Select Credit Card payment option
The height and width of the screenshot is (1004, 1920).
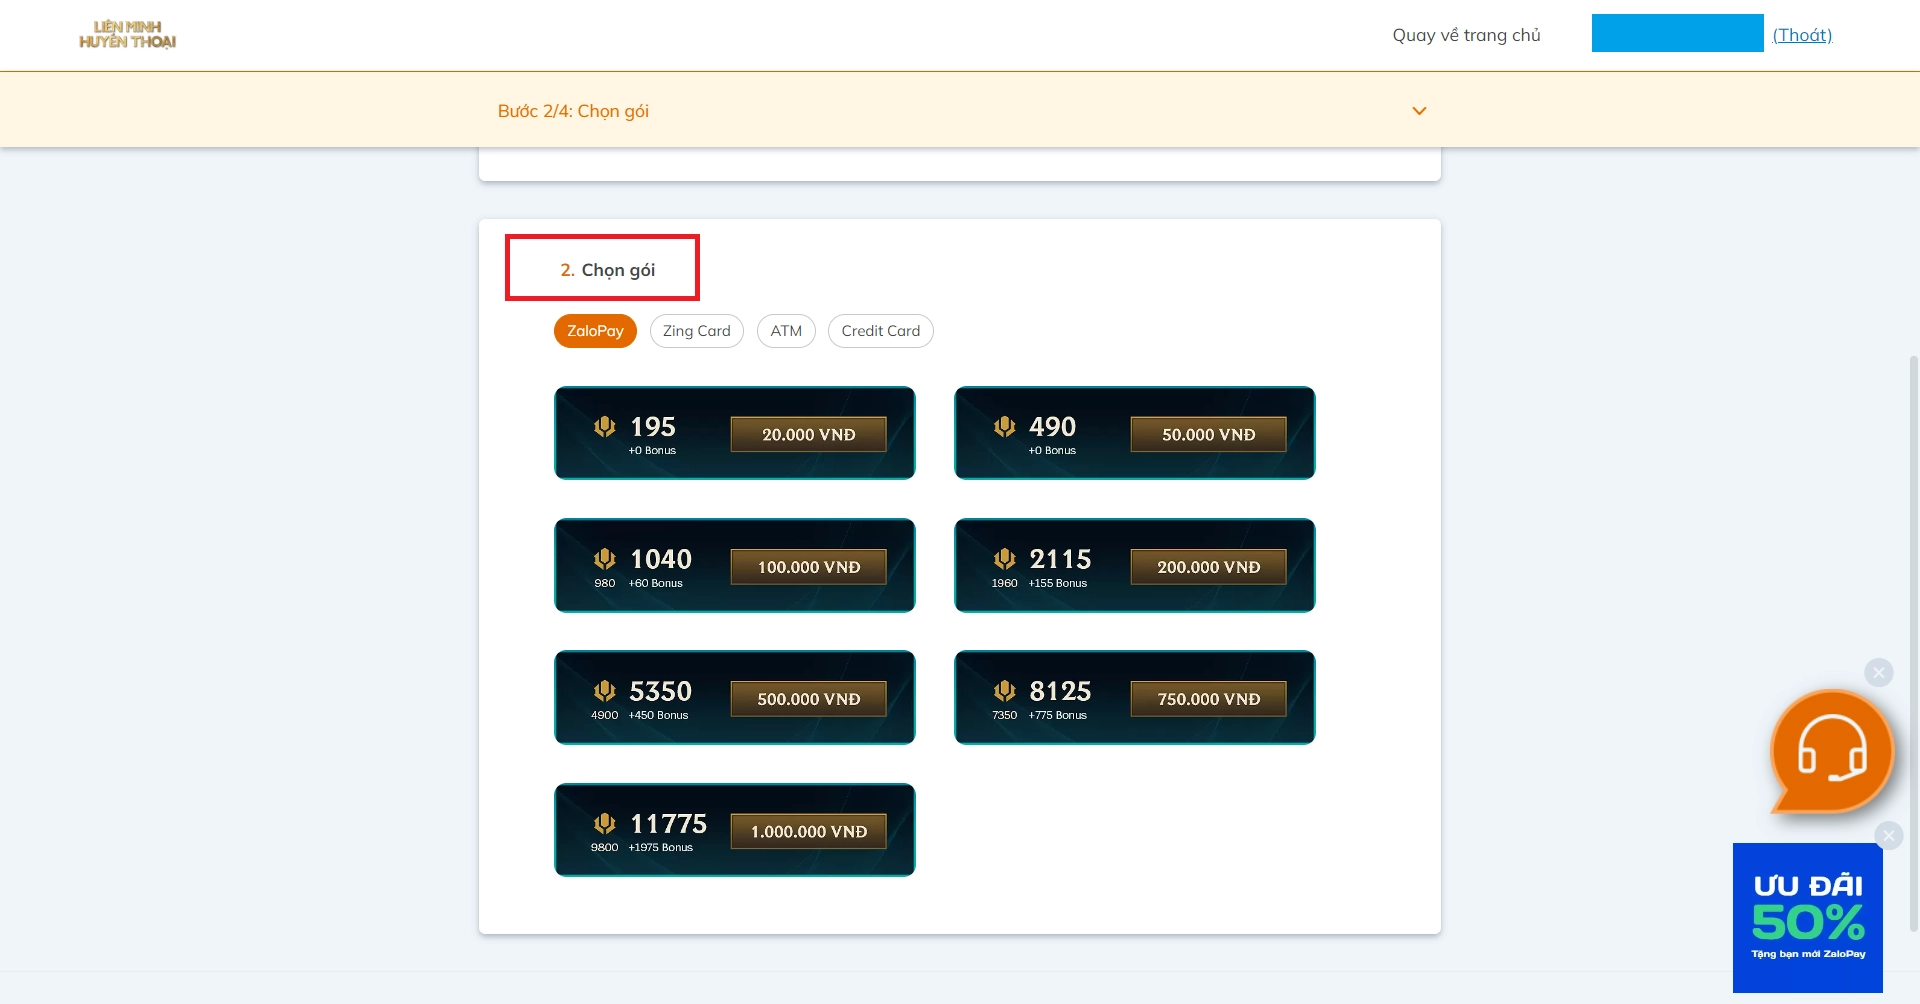(880, 331)
